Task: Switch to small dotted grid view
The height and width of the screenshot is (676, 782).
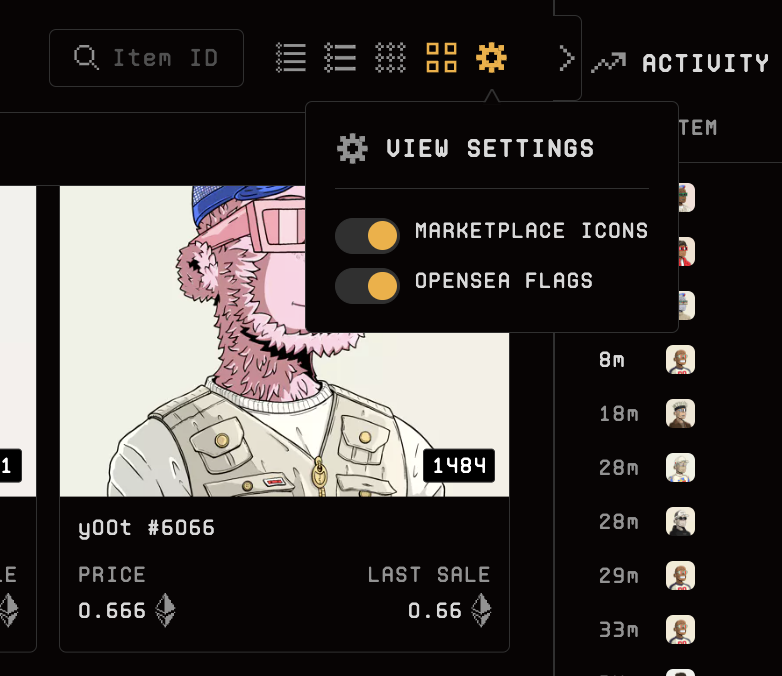Action: pos(391,58)
